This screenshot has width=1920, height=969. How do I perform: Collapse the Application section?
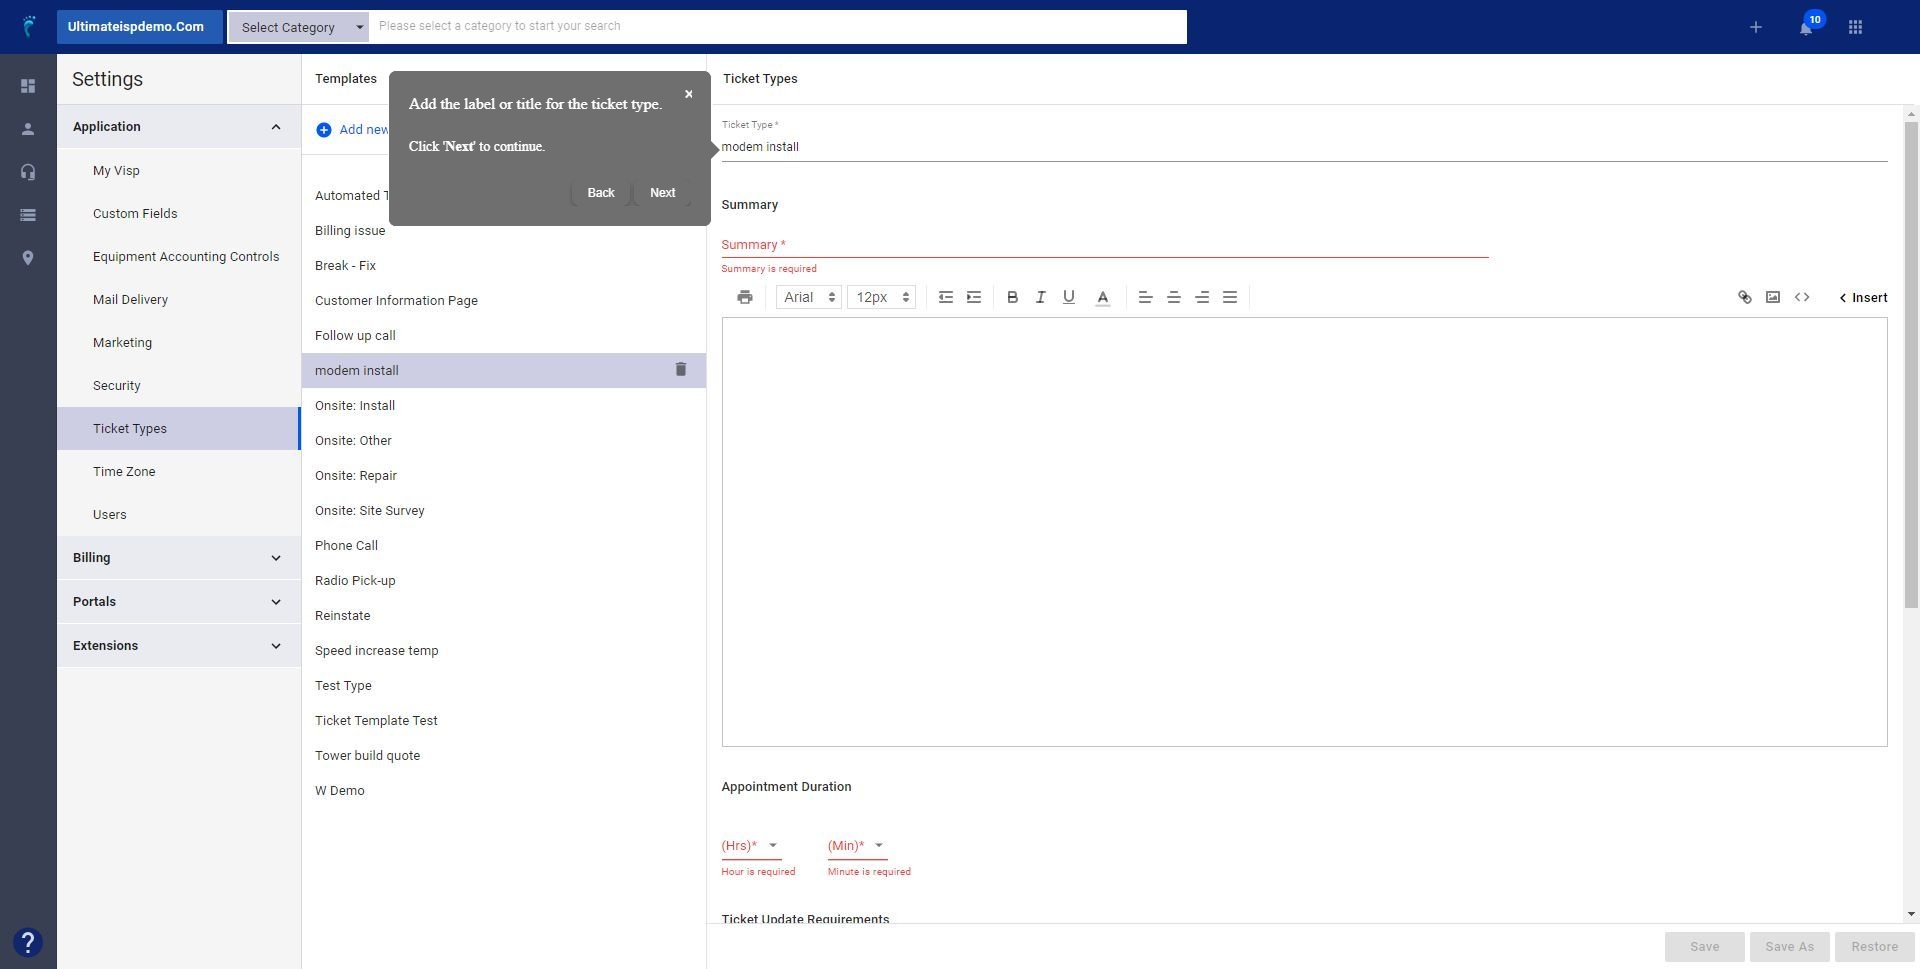[x=179, y=127]
